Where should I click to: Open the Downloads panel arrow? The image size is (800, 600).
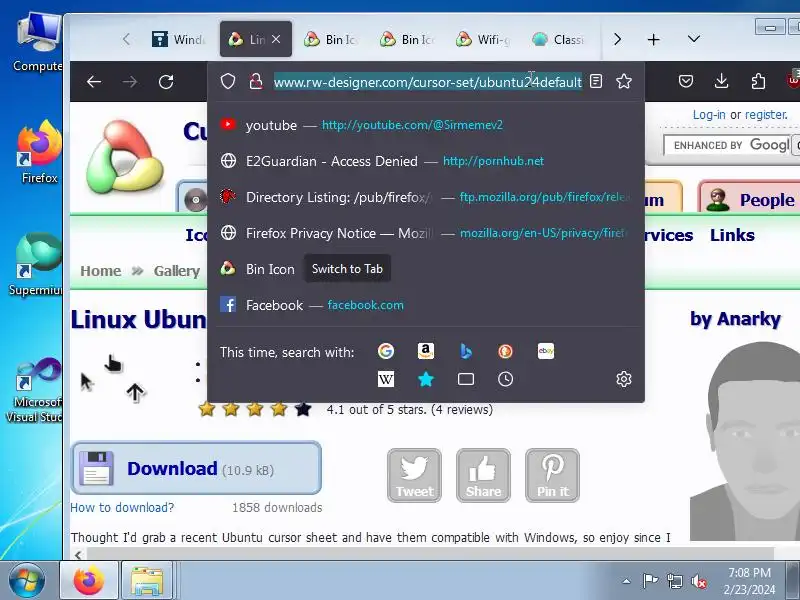click(x=721, y=81)
